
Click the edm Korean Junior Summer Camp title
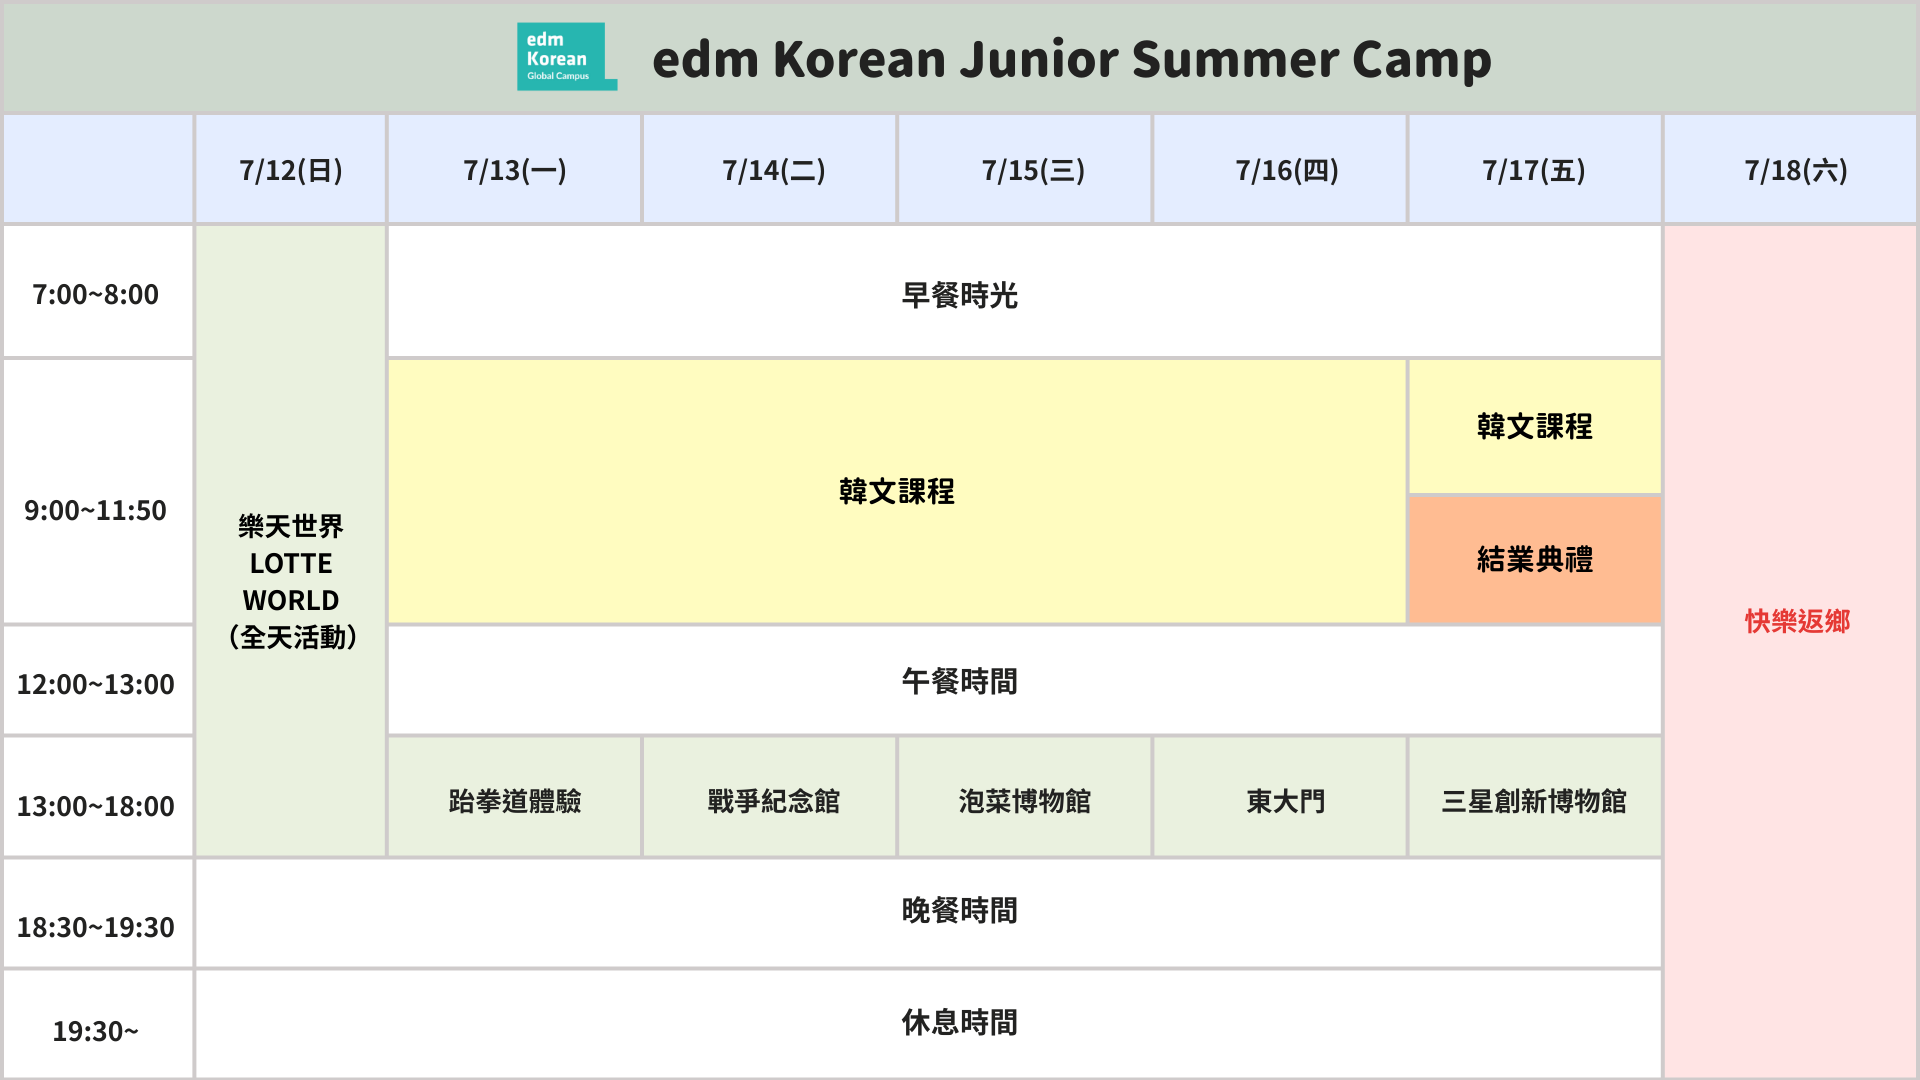(1071, 59)
